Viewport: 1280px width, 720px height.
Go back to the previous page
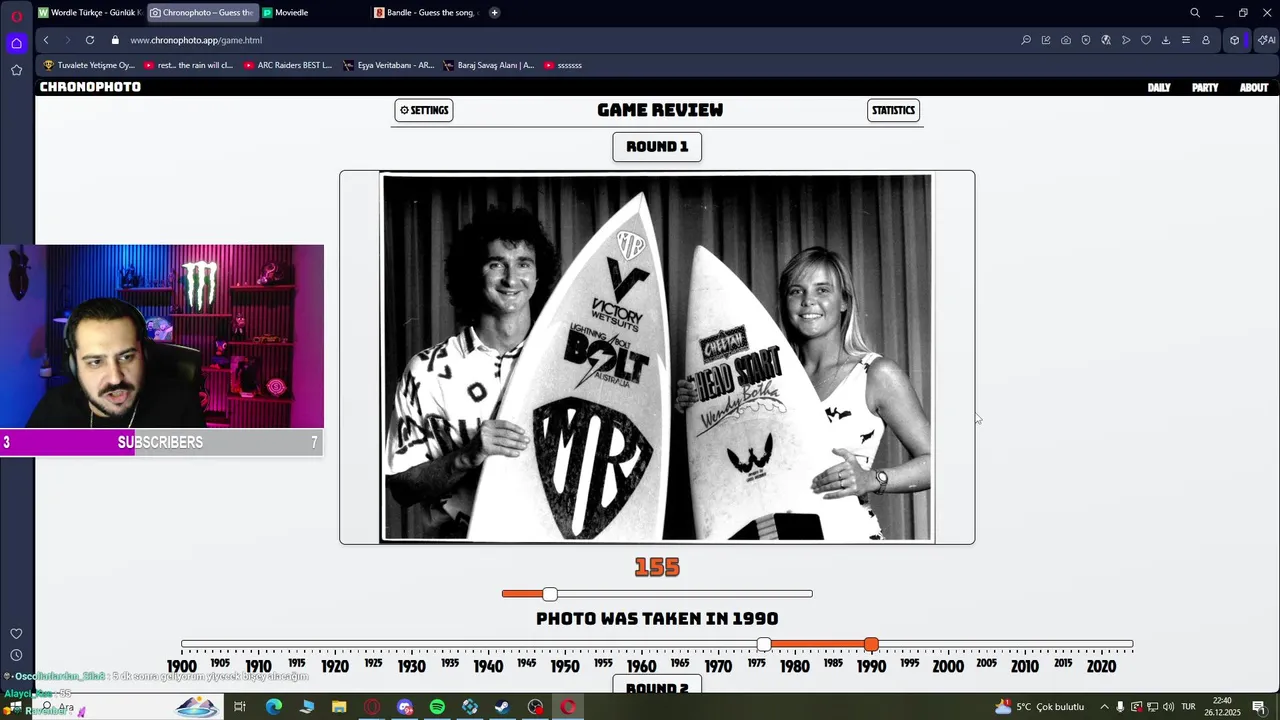click(46, 40)
